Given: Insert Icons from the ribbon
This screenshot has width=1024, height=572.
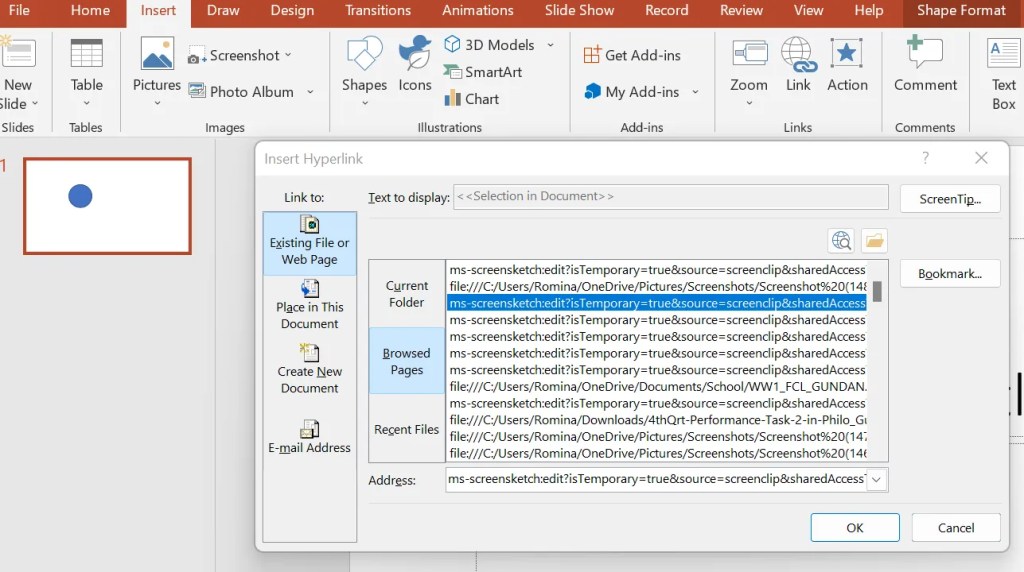Looking at the screenshot, I should coord(415,65).
